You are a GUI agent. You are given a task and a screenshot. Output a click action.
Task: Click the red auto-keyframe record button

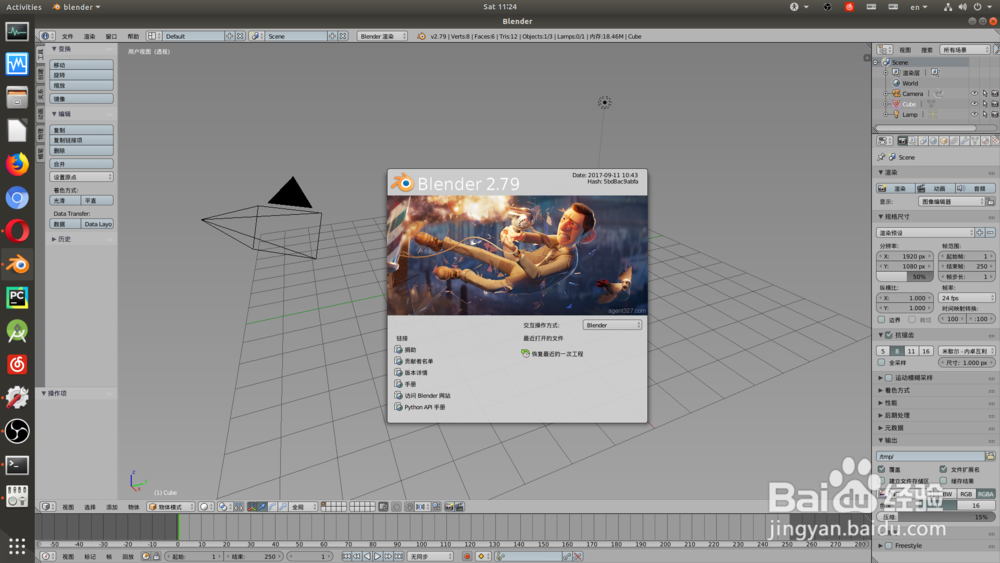[467, 557]
